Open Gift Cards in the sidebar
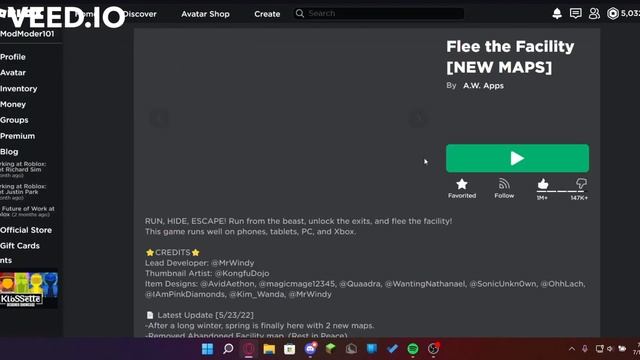640x360 pixels. (20, 246)
